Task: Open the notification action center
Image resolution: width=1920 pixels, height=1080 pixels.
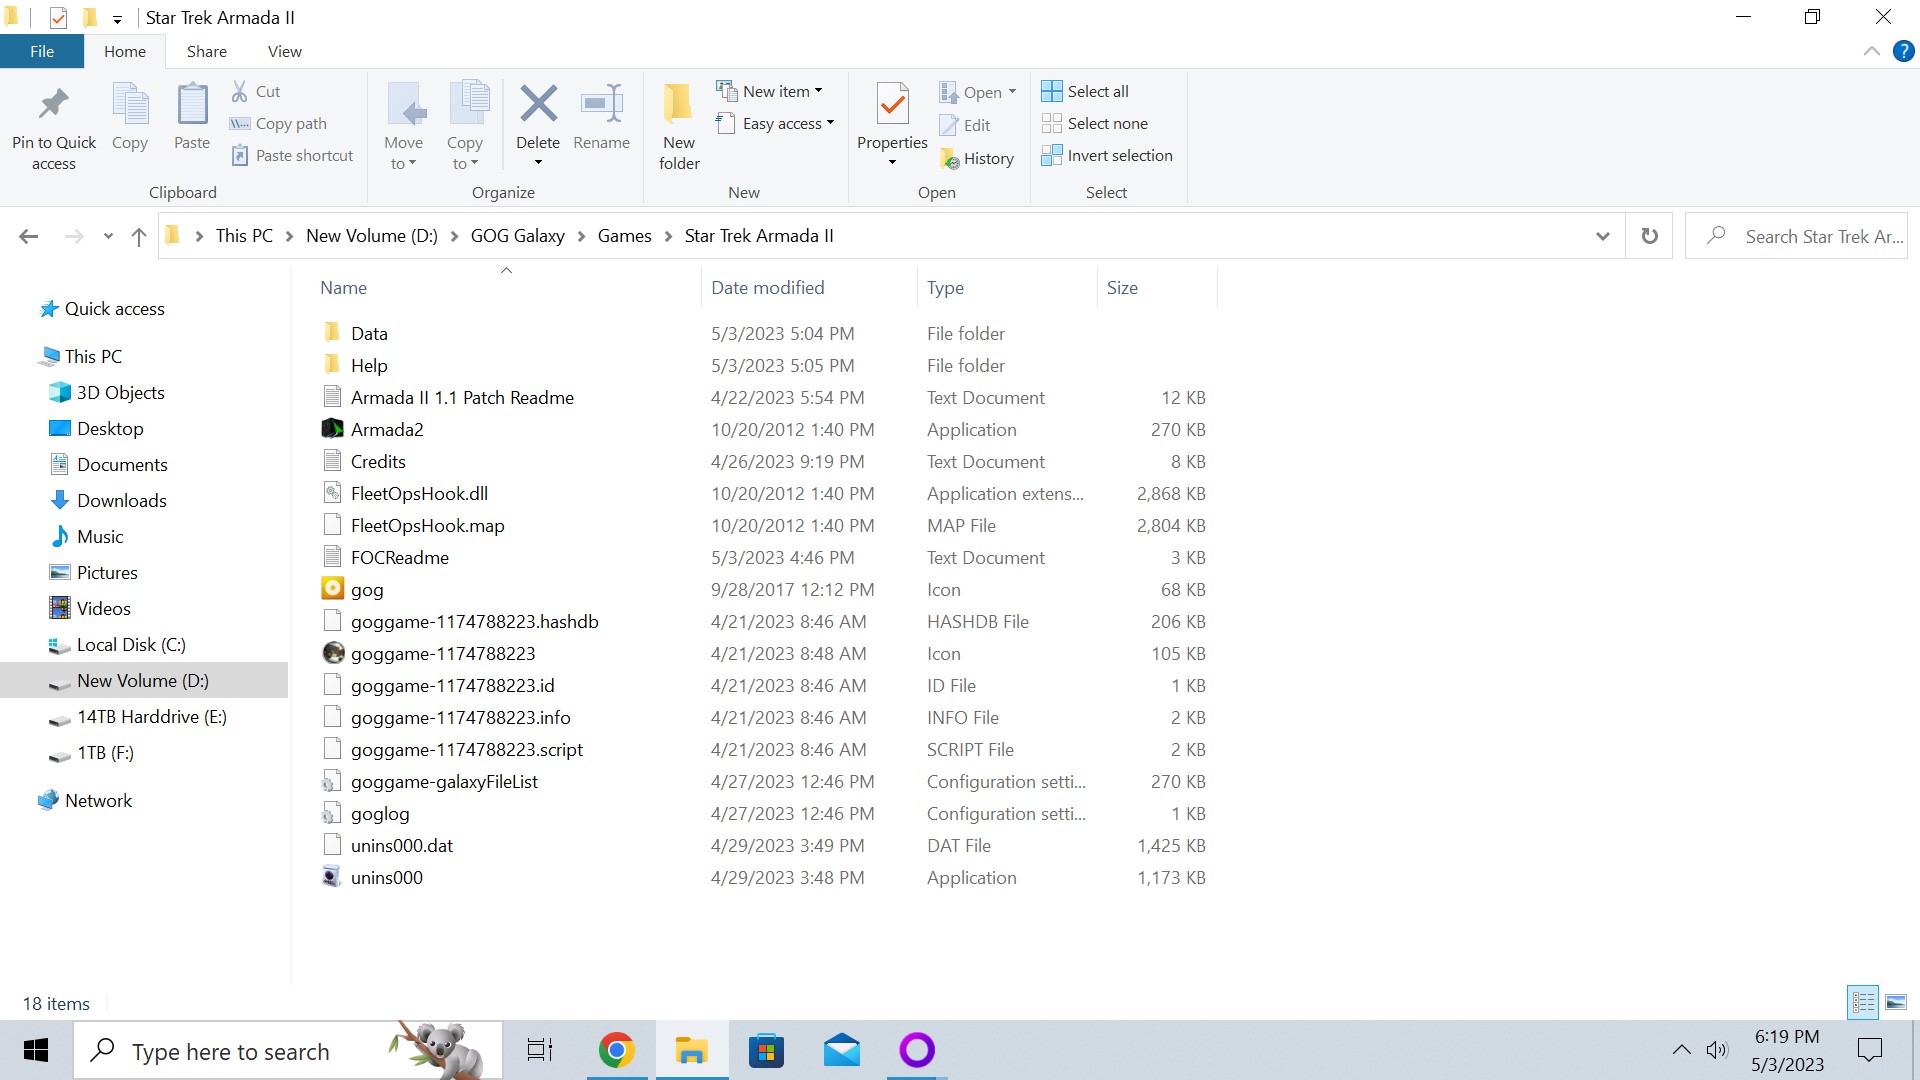Action: (1869, 1050)
